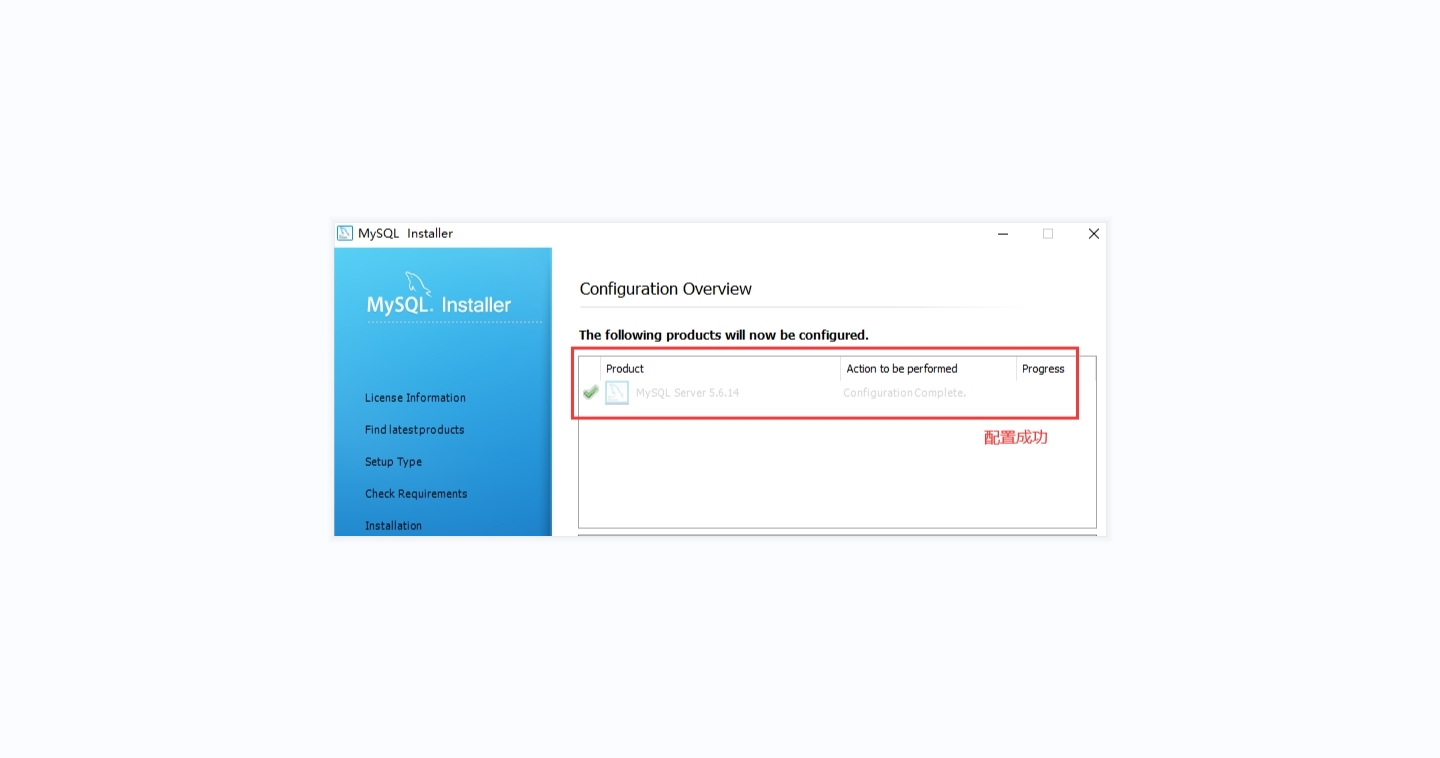The height and width of the screenshot is (758, 1440).
Task: Click the Configuration Complete status text
Action: point(905,393)
